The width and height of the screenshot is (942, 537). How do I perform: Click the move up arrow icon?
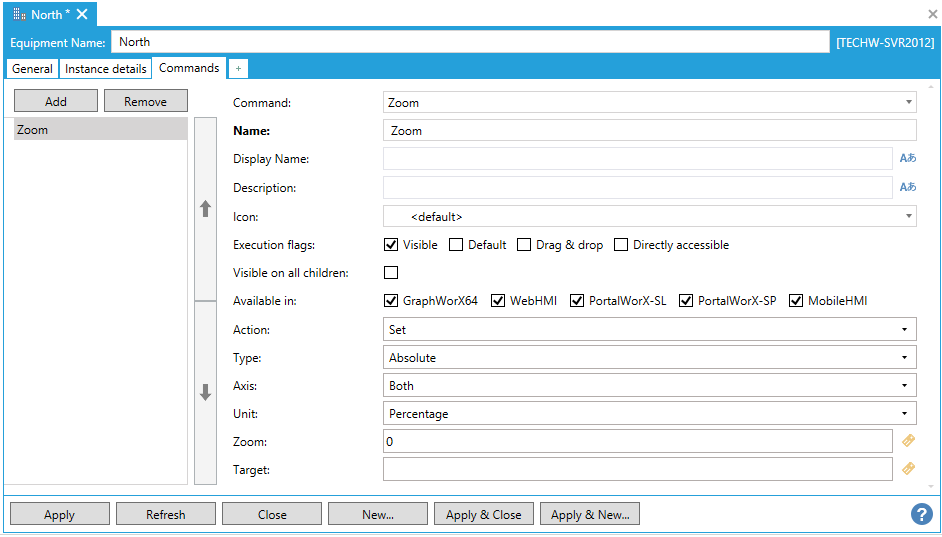coord(205,209)
